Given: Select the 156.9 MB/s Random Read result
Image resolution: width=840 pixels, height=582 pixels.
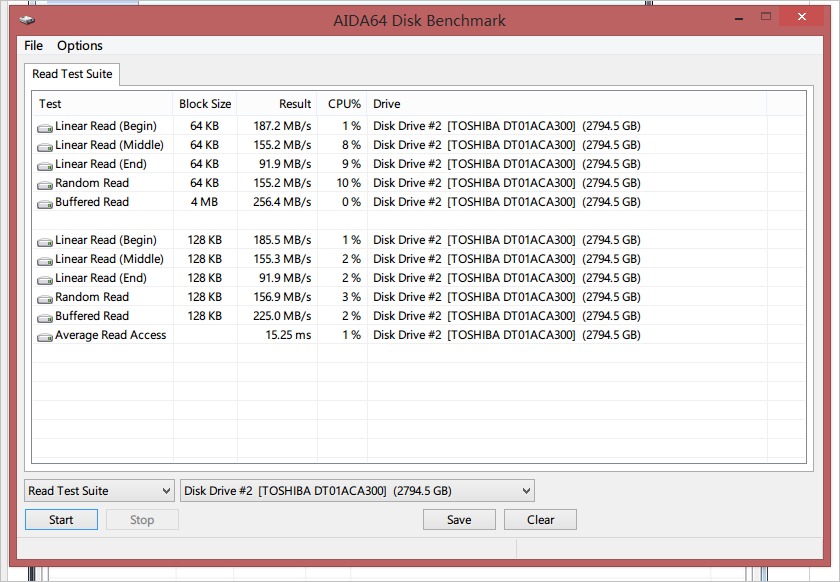Looking at the screenshot, I should pos(282,297).
